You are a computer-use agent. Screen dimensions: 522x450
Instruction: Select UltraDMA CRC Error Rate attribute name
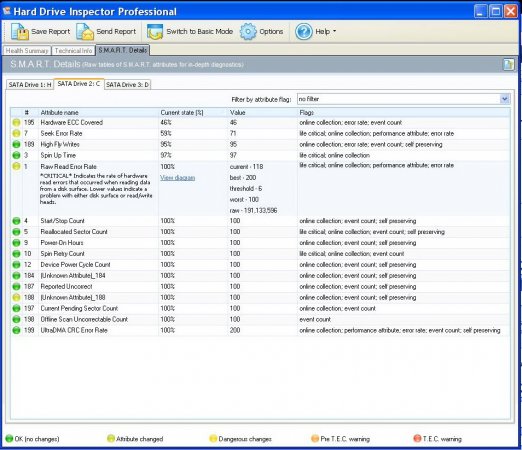pos(74,330)
